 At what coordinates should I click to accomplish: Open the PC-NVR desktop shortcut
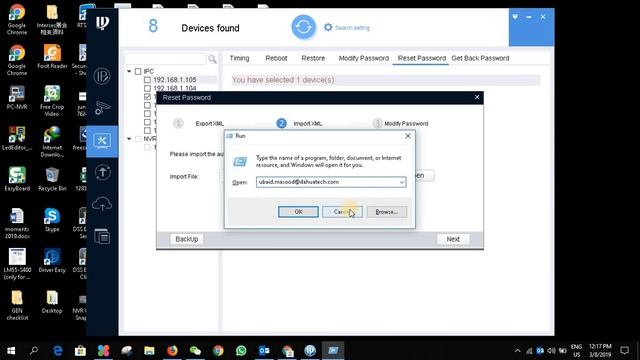click(17, 98)
